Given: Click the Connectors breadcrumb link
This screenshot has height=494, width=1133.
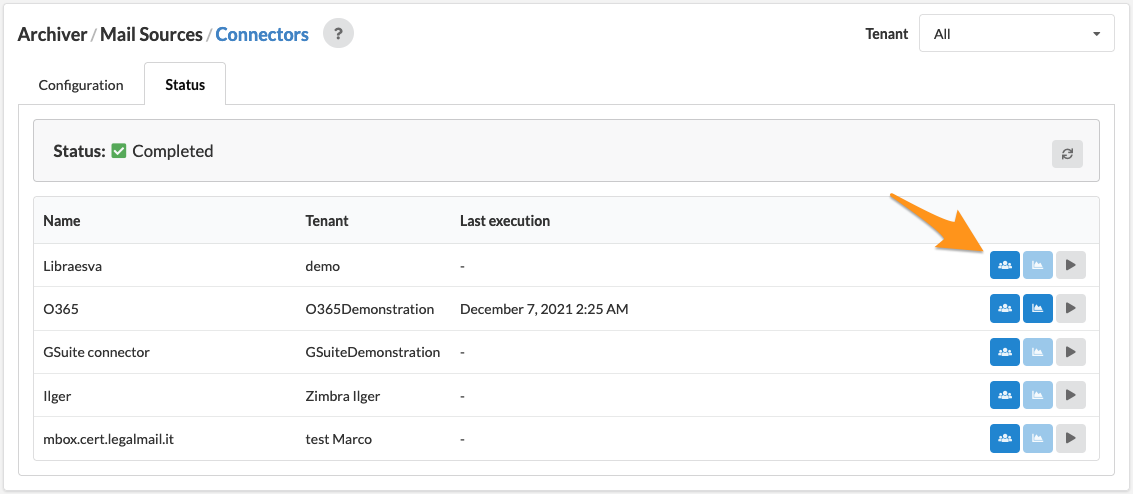Looking at the screenshot, I should tap(262, 34).
